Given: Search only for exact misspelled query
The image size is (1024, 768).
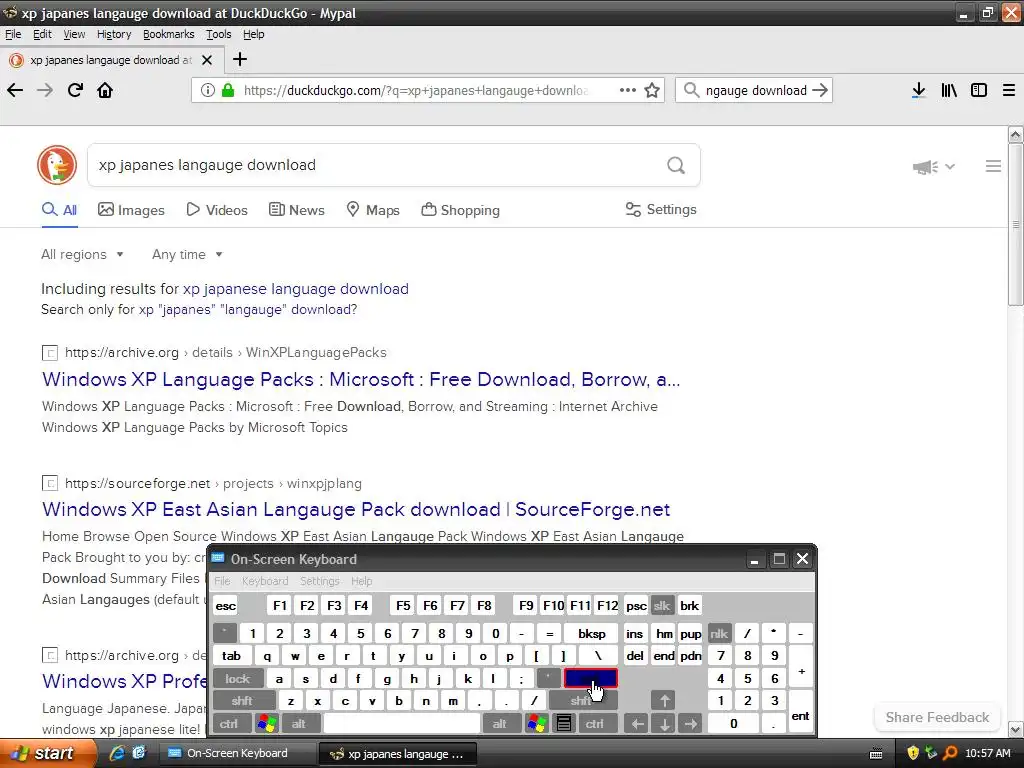Looking at the screenshot, I should (x=248, y=310).
